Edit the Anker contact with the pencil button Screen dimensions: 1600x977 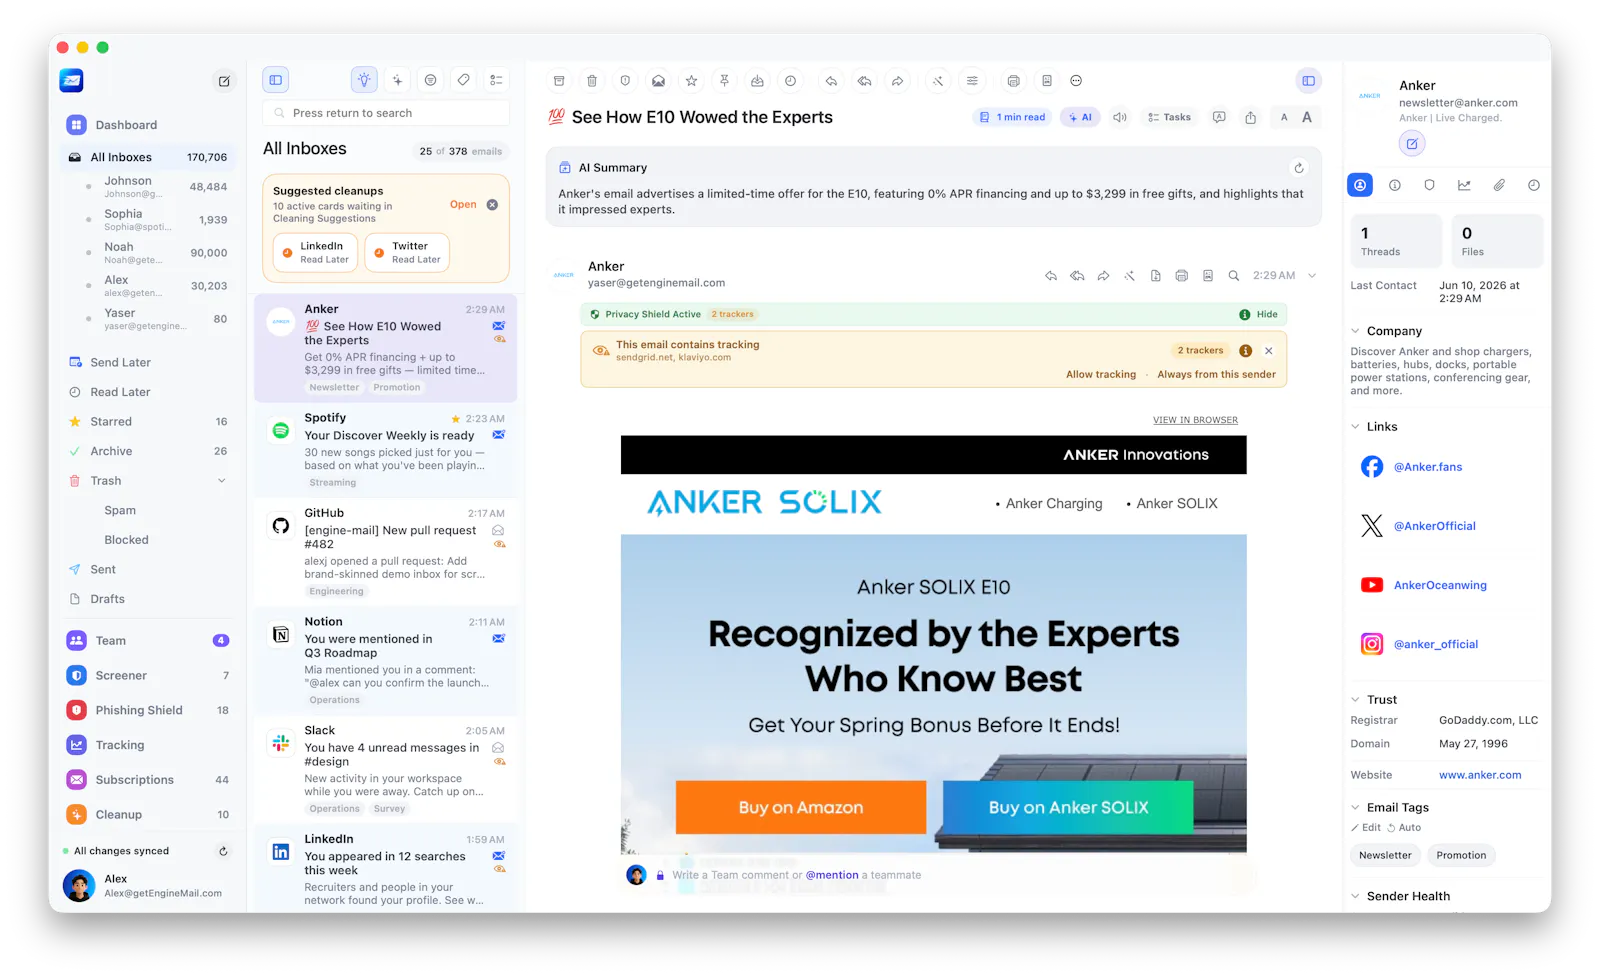(1411, 144)
